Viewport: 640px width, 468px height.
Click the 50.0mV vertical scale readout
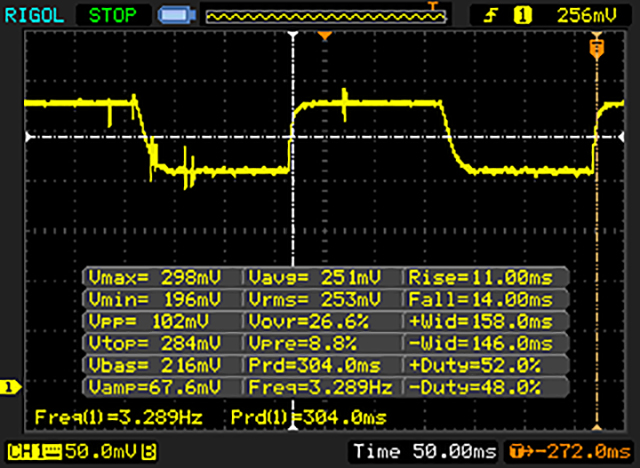(x=102, y=452)
